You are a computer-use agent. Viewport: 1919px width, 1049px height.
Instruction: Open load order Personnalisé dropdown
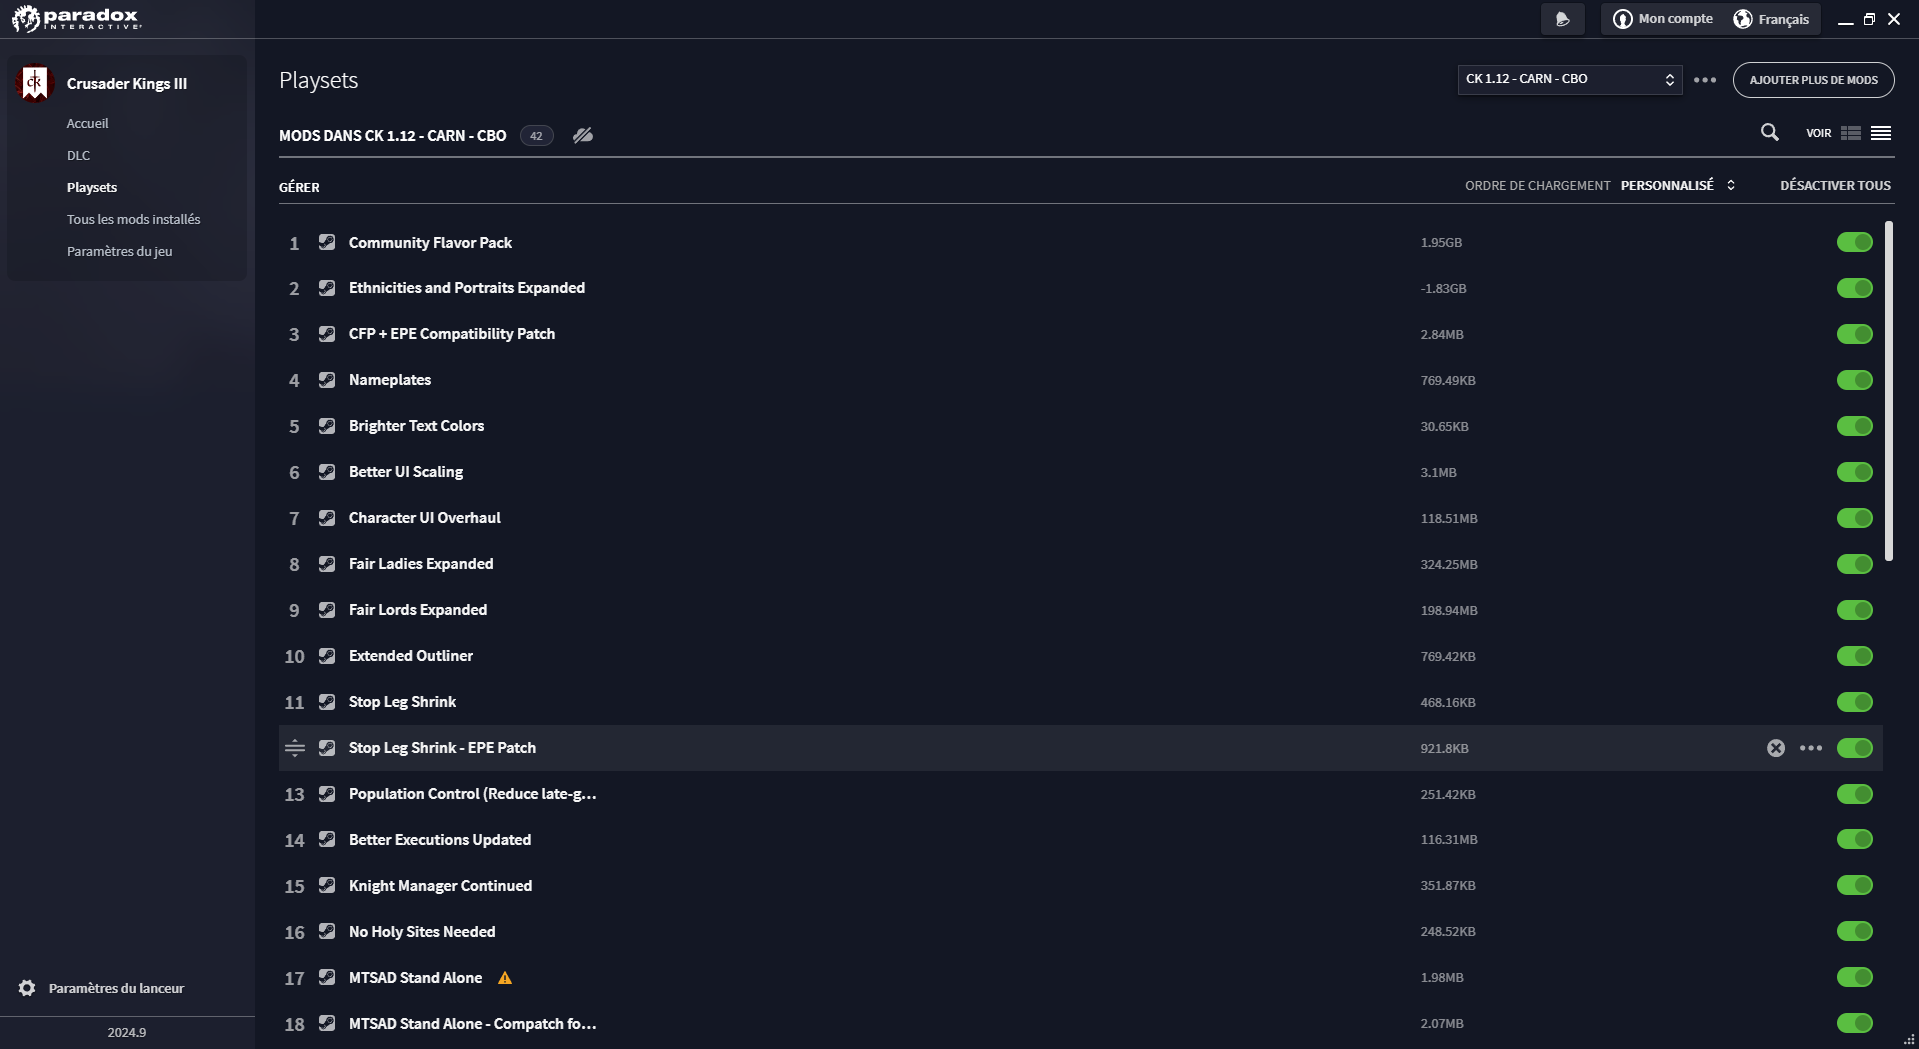[x=1678, y=186]
